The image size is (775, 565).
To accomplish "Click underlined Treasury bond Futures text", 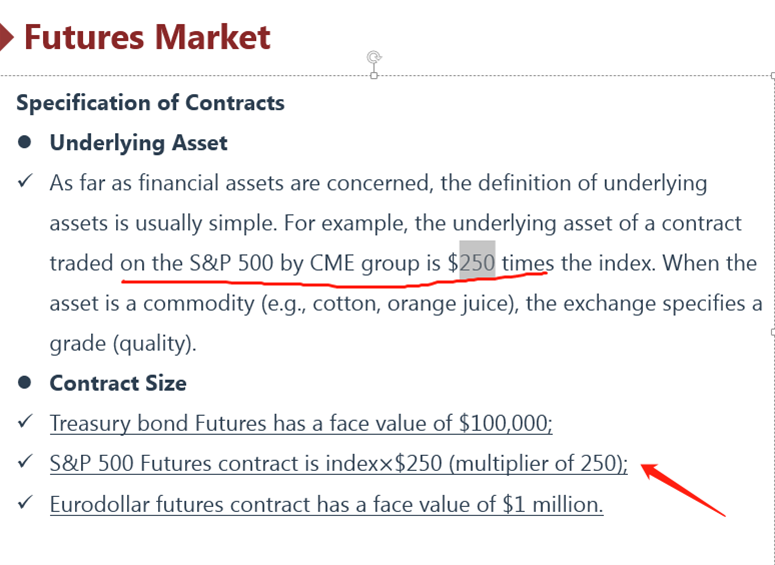I will [x=301, y=423].
